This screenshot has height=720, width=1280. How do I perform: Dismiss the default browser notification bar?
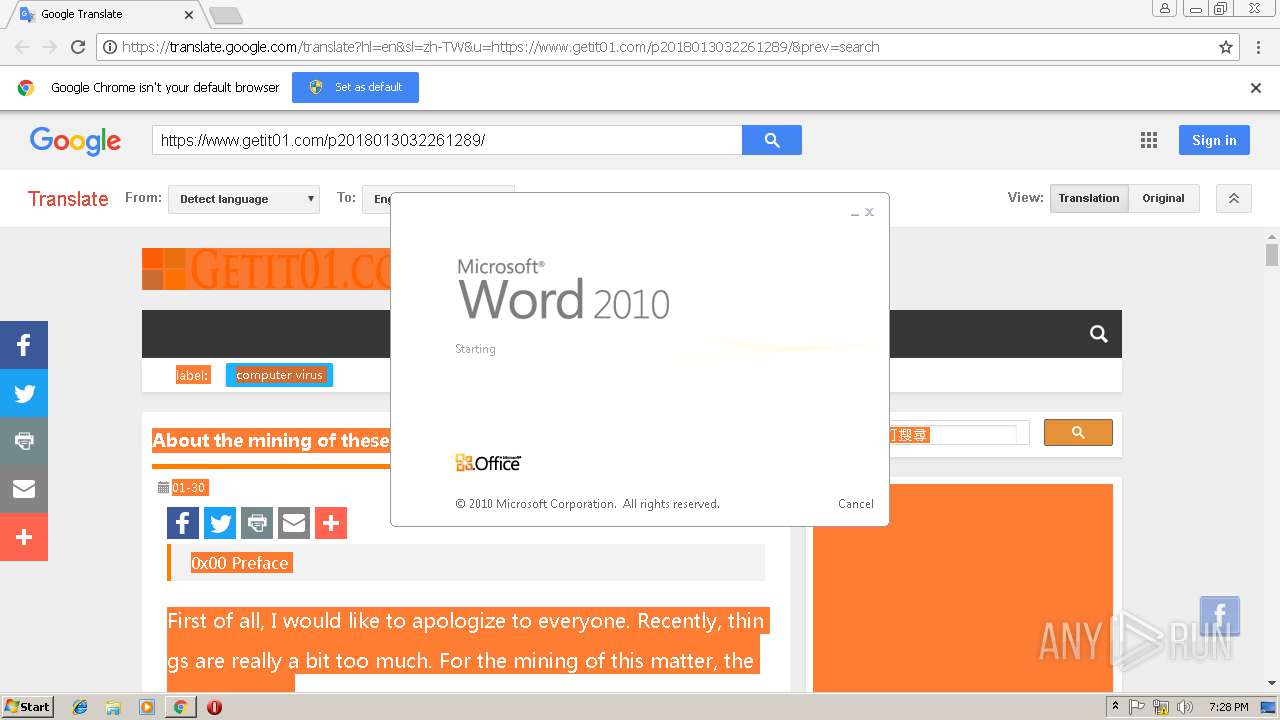(x=1256, y=88)
